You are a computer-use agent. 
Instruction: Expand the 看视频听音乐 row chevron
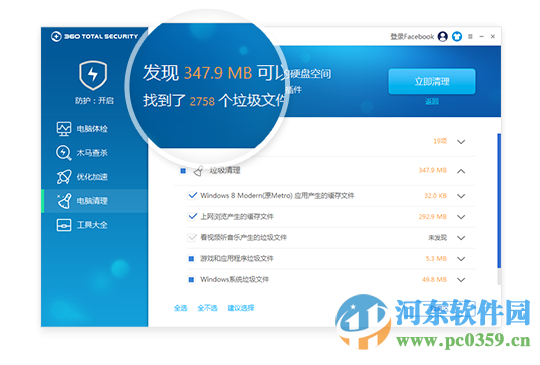[461, 238]
